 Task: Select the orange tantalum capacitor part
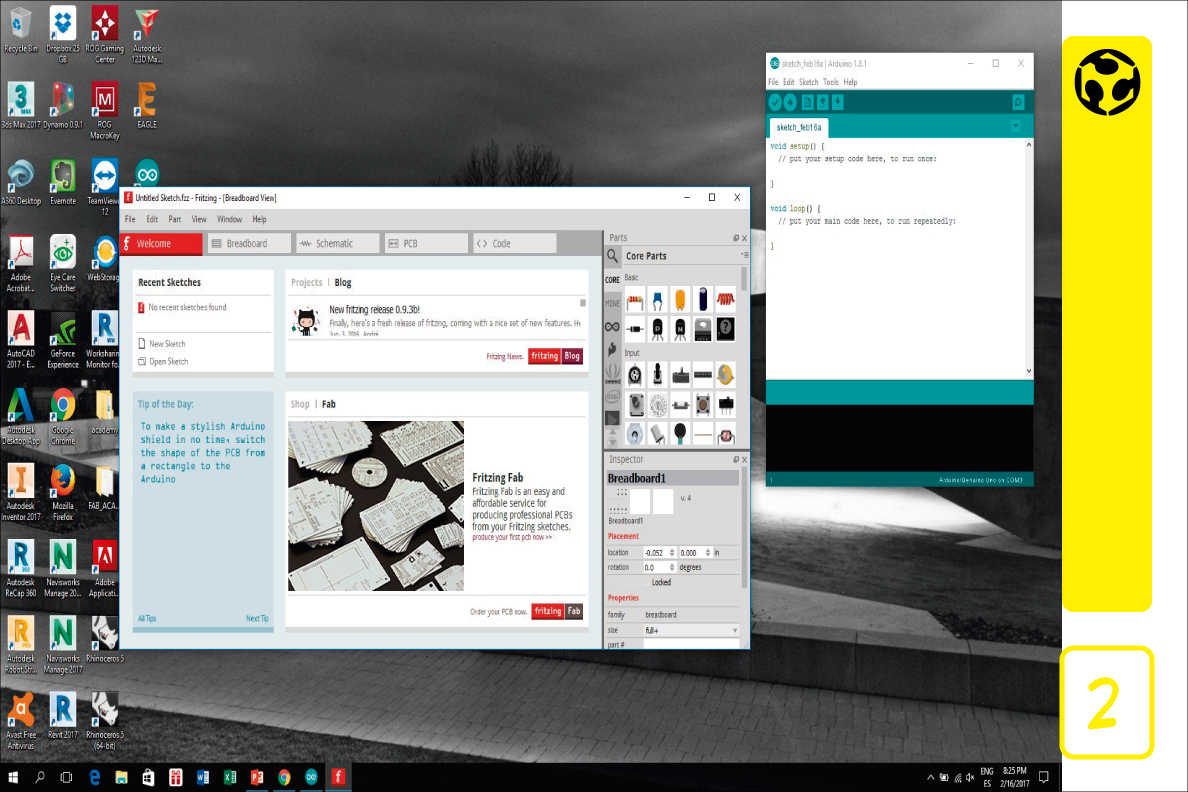pos(680,300)
